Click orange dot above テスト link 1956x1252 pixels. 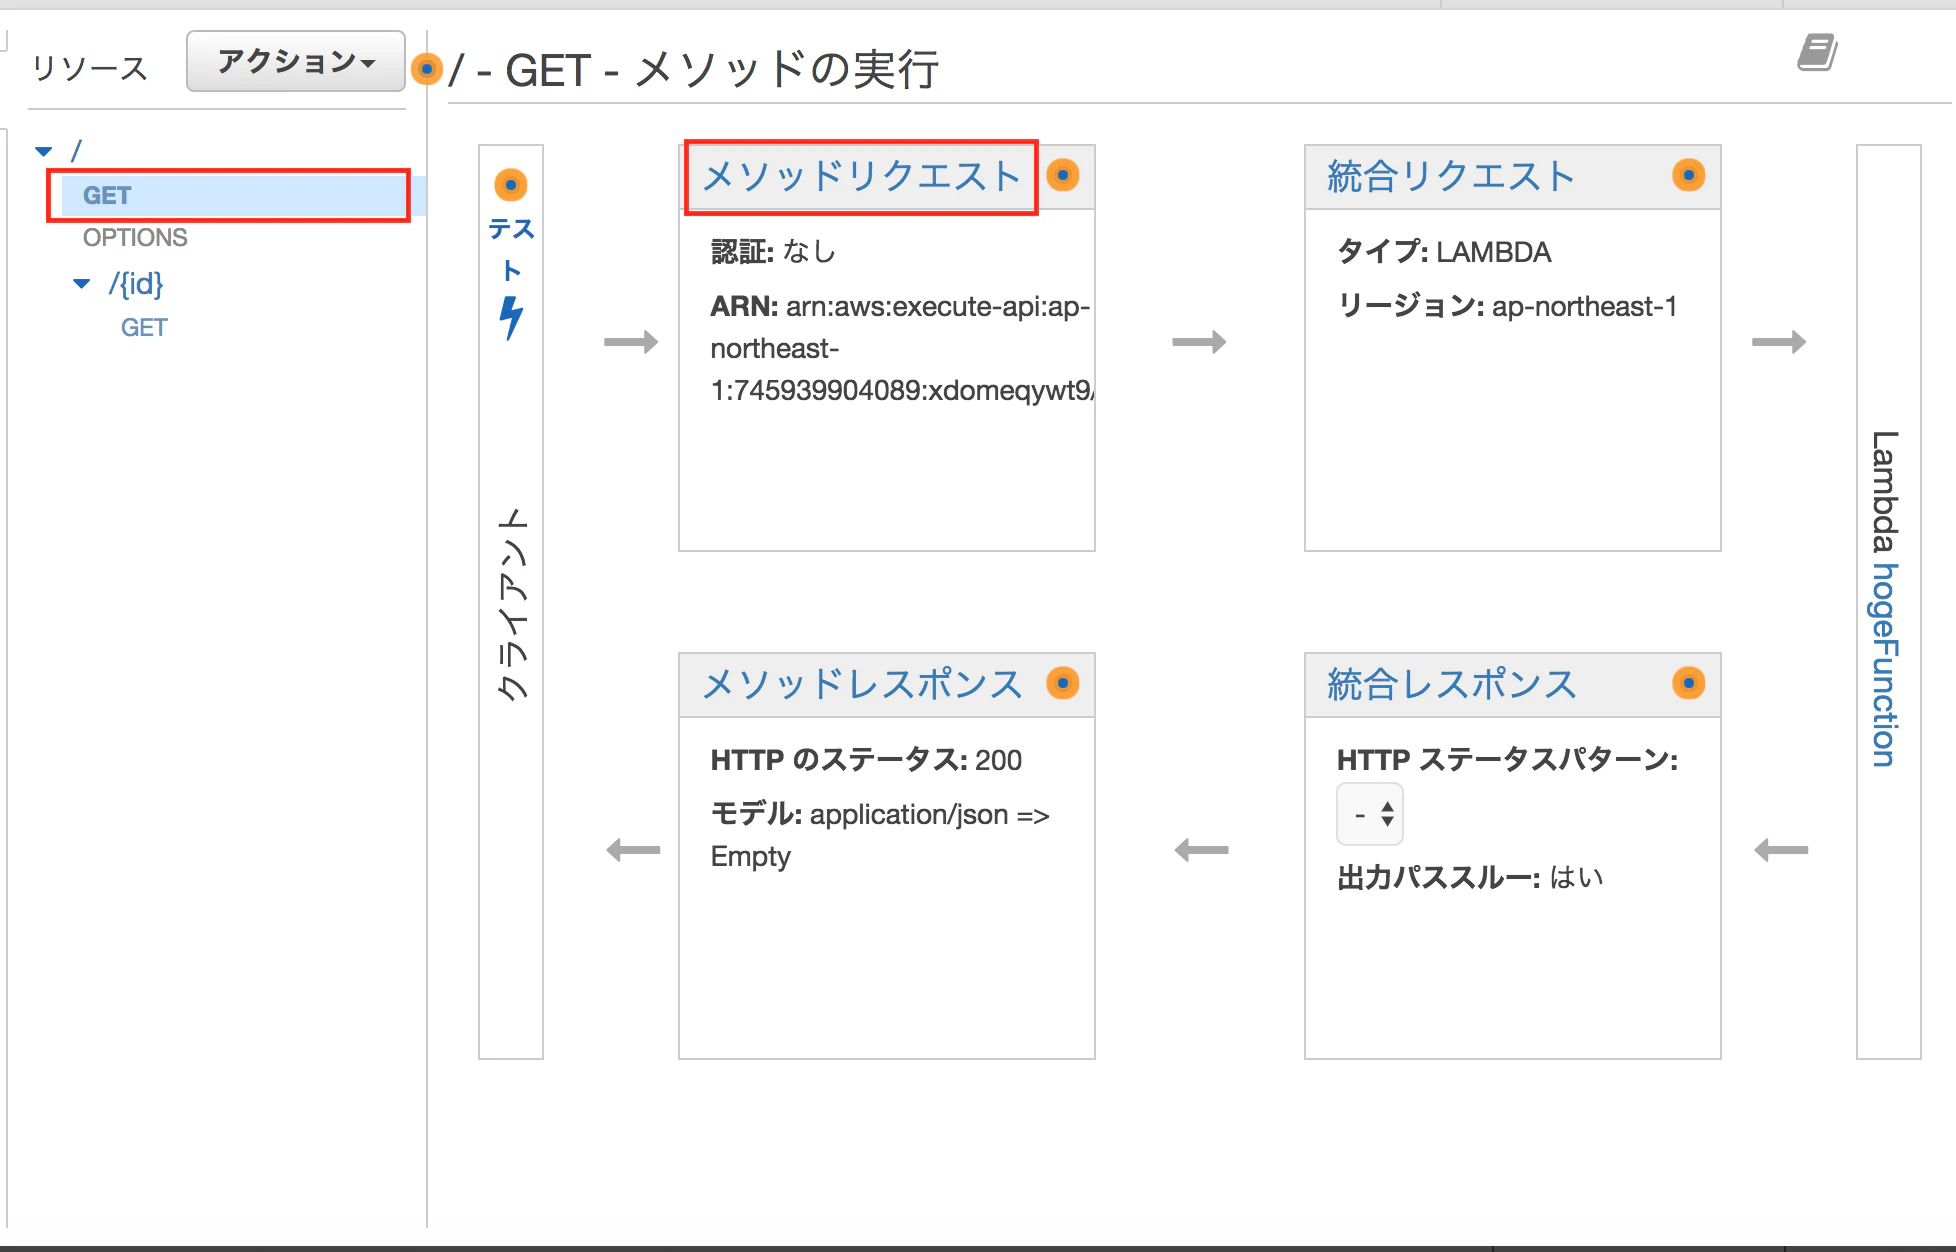(x=511, y=185)
